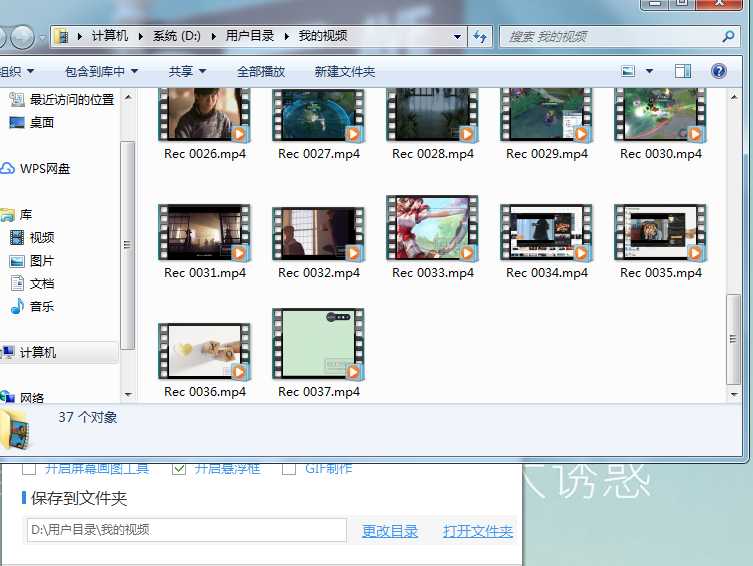Click the 打开文件夹 link in the recorder window
The height and width of the screenshot is (566, 753).
pos(478,531)
